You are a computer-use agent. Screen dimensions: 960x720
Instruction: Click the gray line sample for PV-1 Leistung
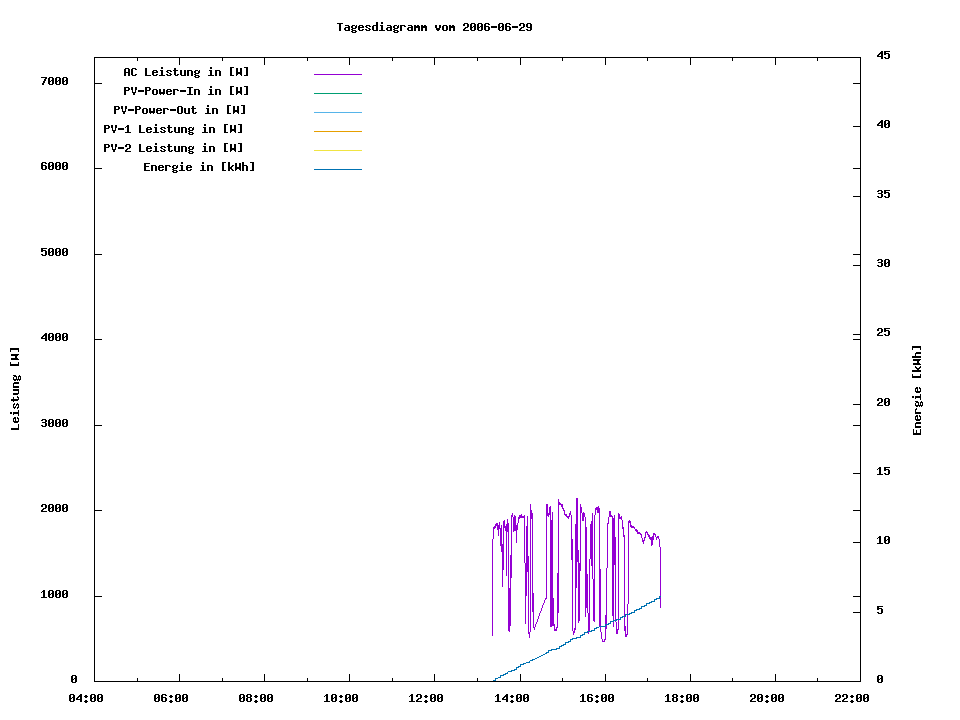[x=337, y=131]
